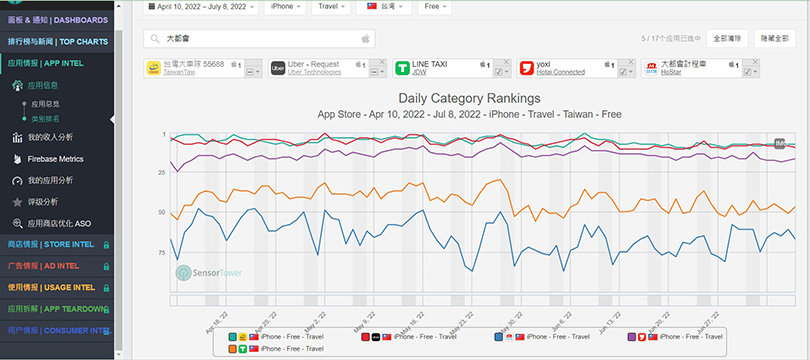Screen dimensions: 810x360
Task: Click the 全部清除 clear all button
Action: (x=727, y=38)
